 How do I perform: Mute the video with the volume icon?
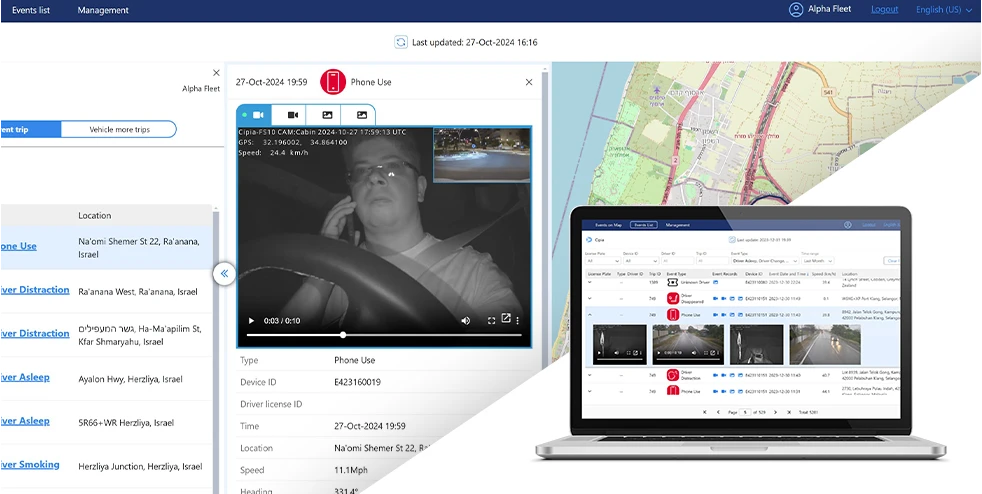[x=465, y=320]
